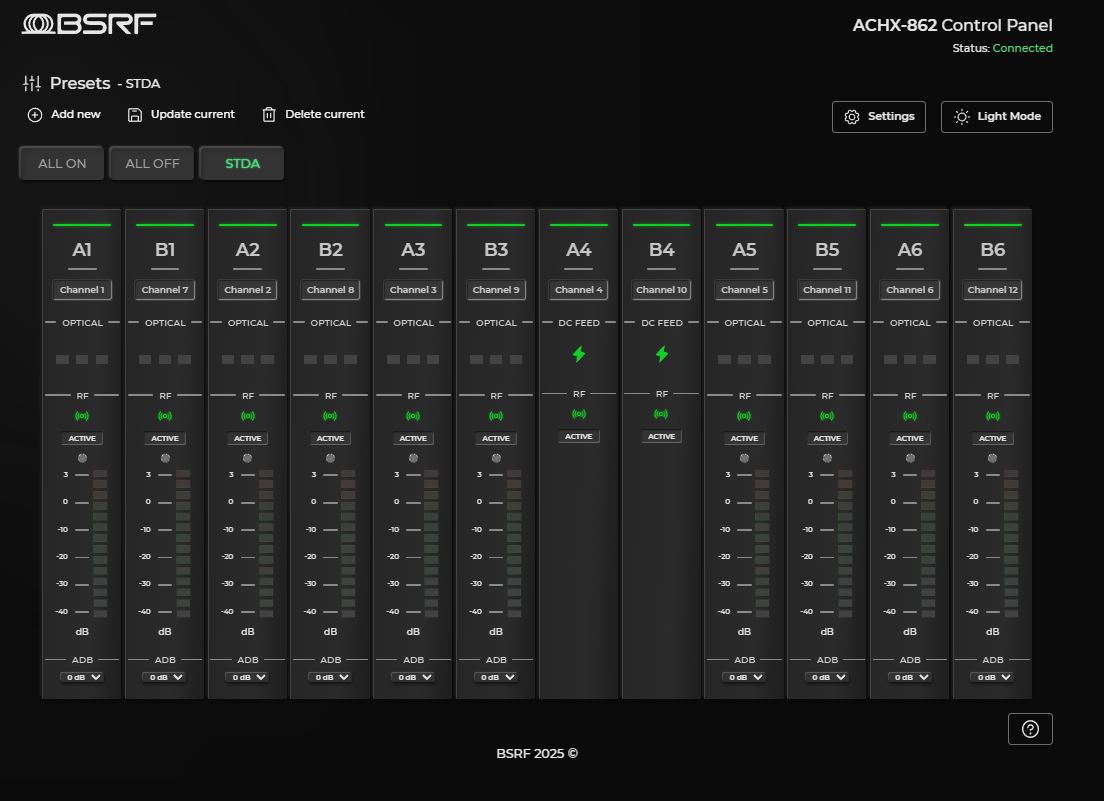This screenshot has width=1104, height=801.
Task: Click the BSRF 2025 © footer text
Action: coord(537,754)
